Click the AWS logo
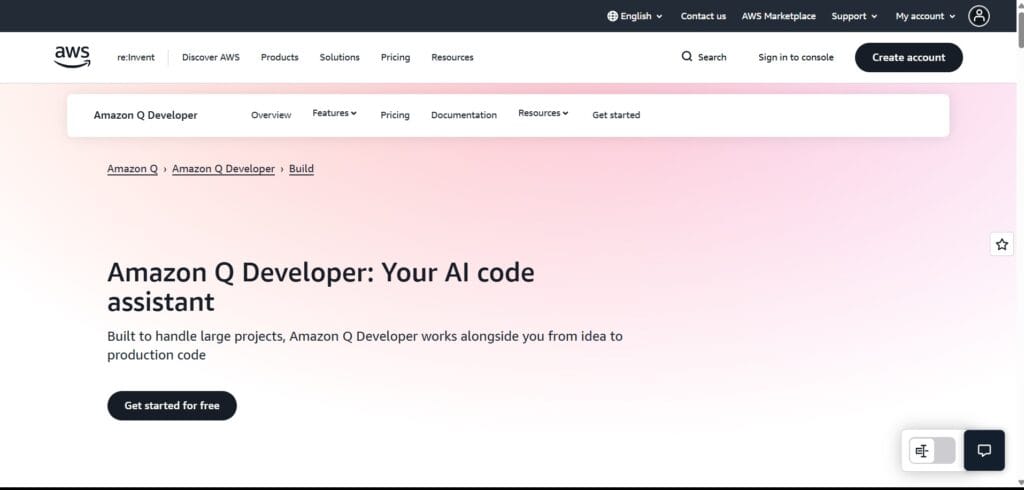The height and width of the screenshot is (490, 1024). [72, 57]
